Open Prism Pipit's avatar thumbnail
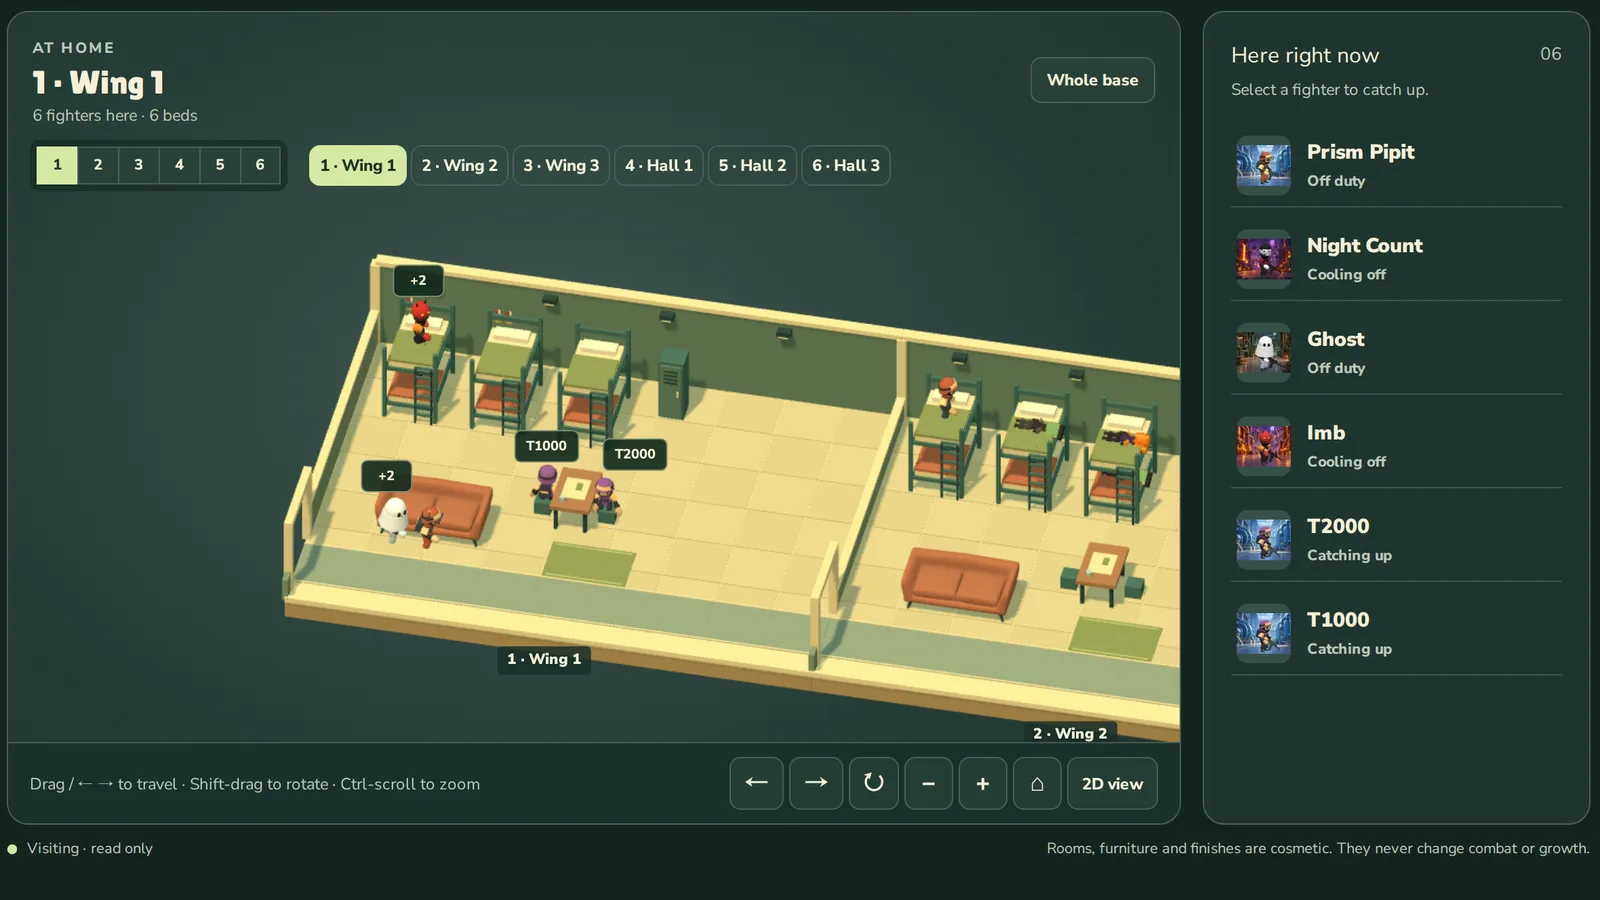The image size is (1600, 900). pyautogui.click(x=1263, y=165)
